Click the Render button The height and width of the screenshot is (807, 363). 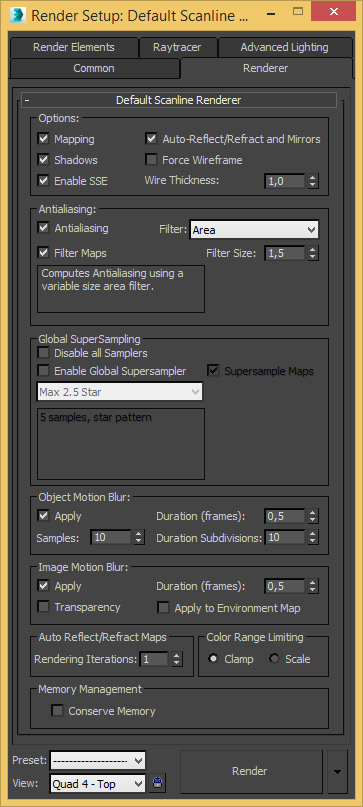coord(251,771)
